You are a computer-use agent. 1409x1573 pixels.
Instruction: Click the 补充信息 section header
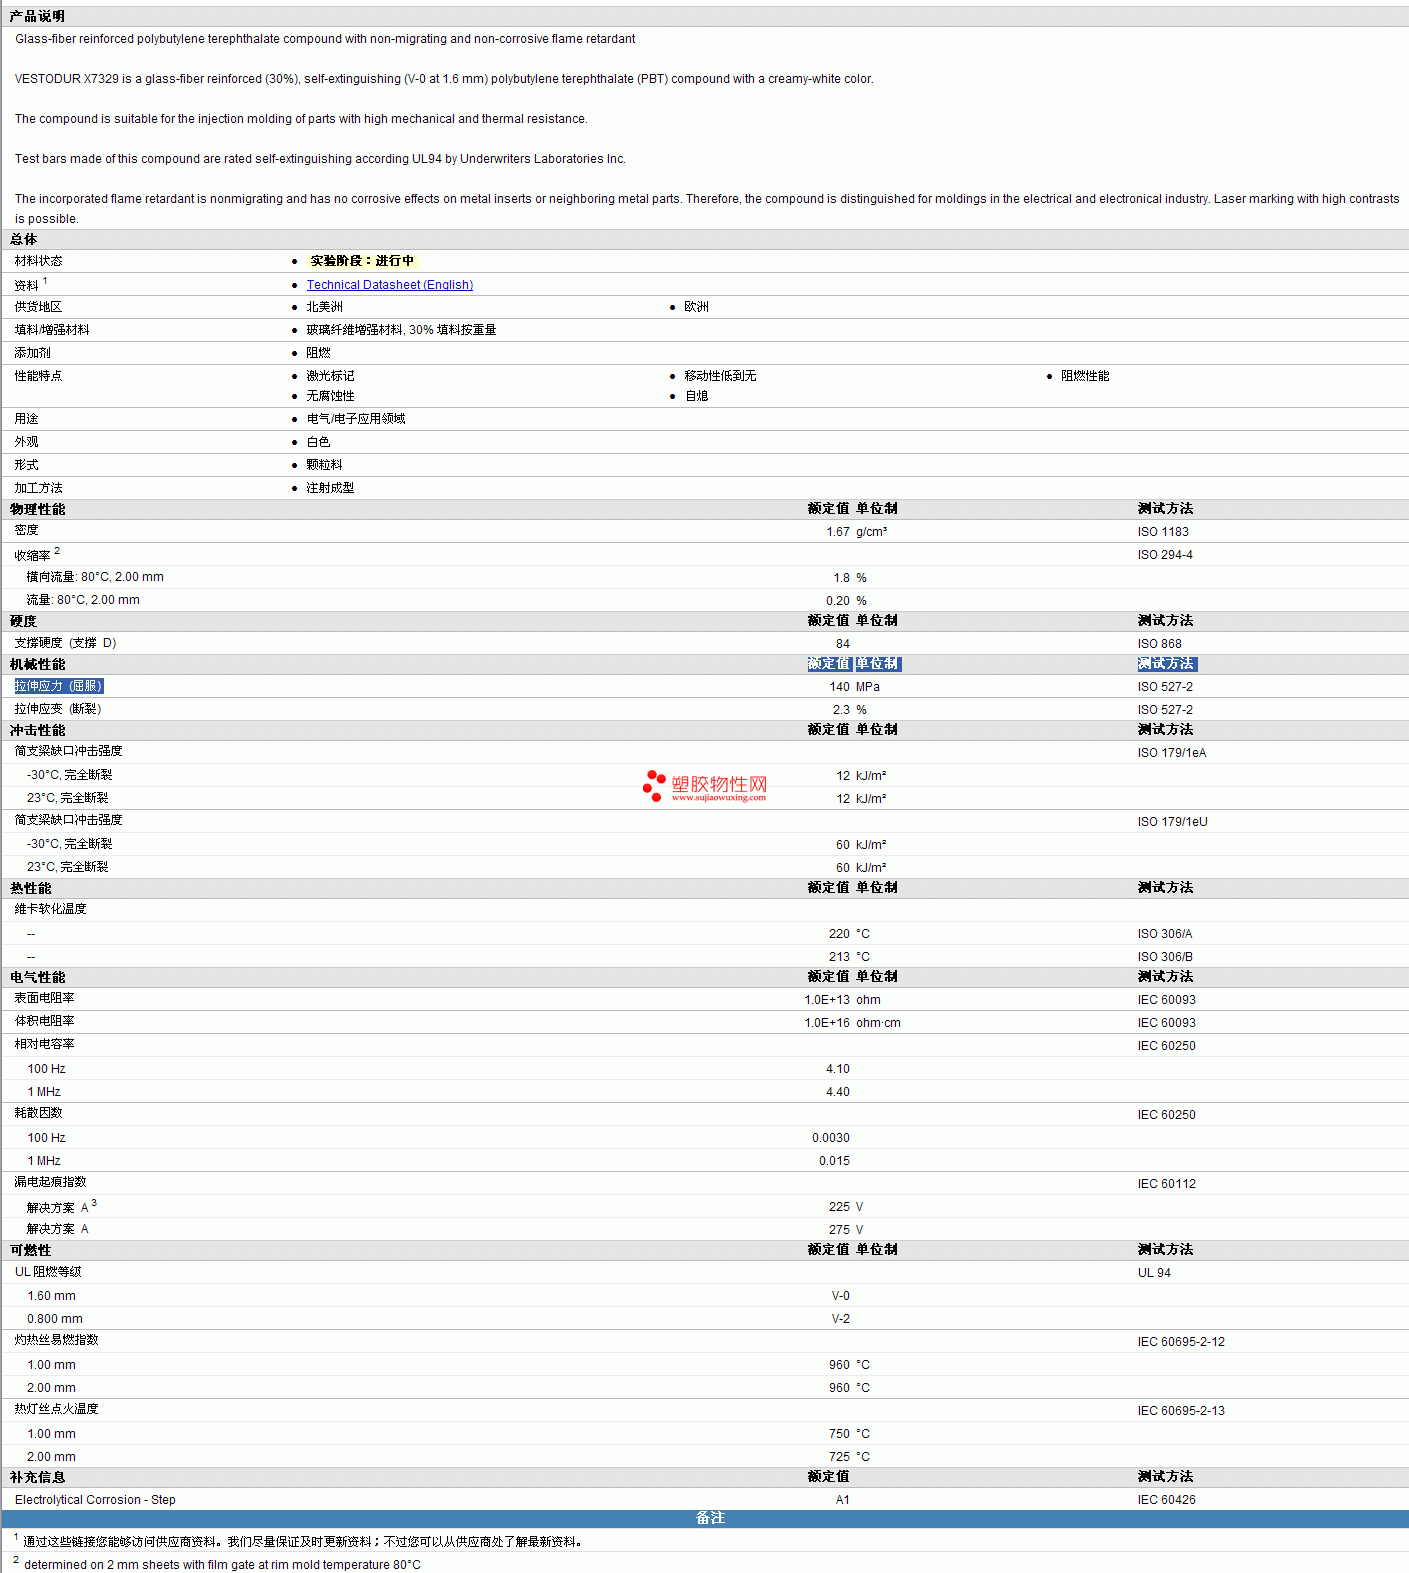pyautogui.click(x=37, y=1477)
